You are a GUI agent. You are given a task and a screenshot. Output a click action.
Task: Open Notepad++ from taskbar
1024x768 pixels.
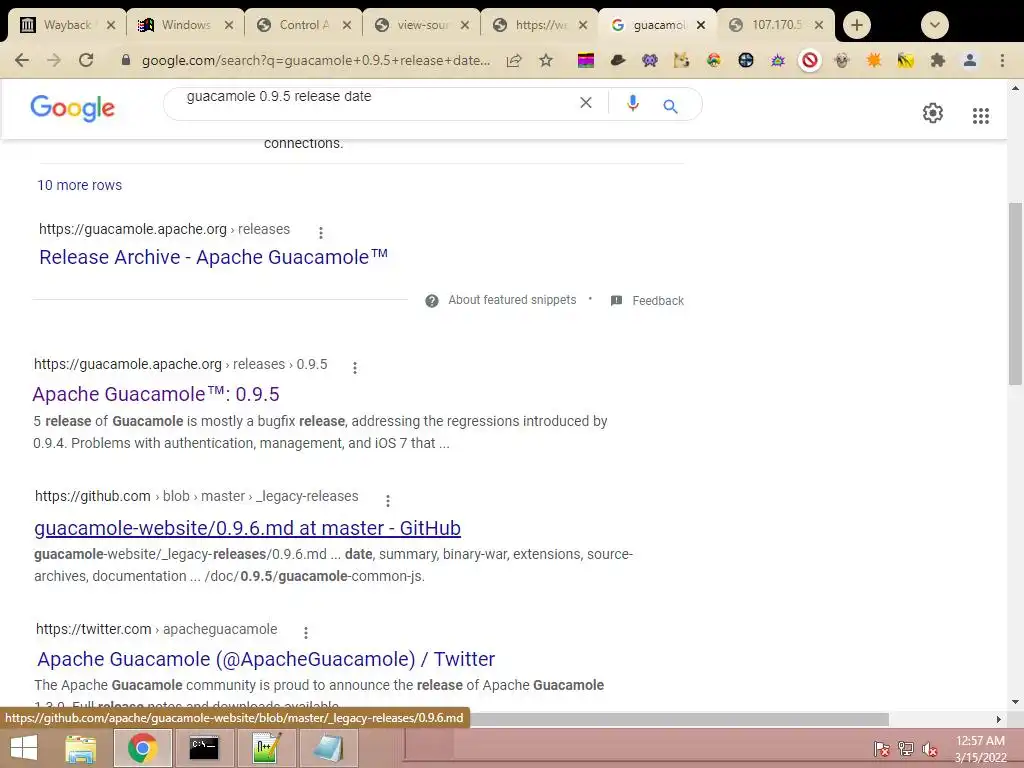pyautogui.click(x=267, y=748)
